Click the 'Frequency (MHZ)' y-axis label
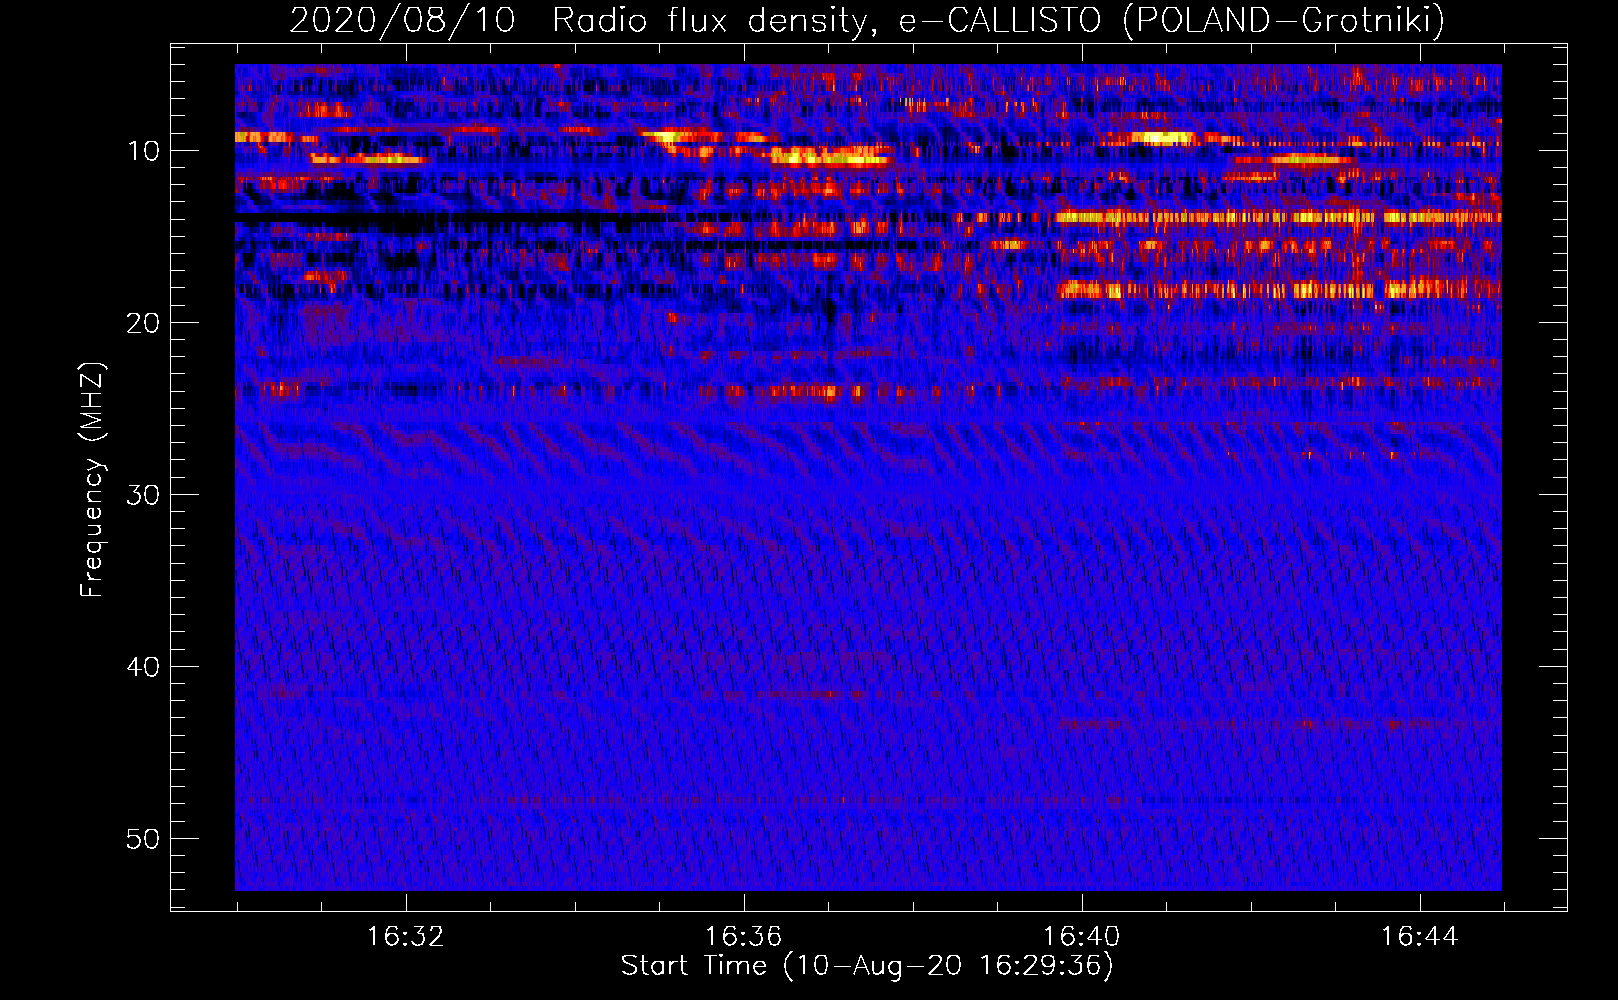The image size is (1618, 1000). point(92,480)
